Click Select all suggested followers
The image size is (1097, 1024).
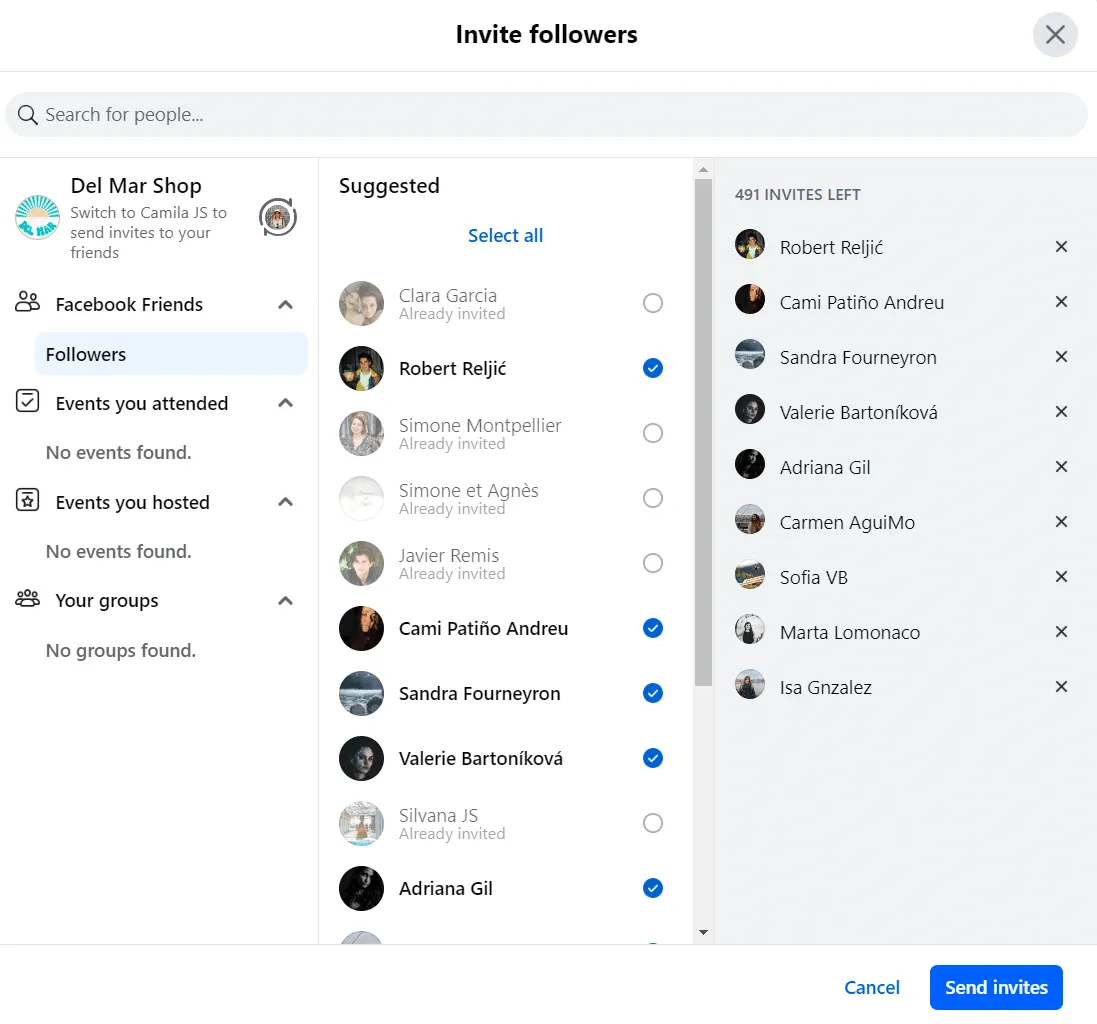[x=505, y=236]
